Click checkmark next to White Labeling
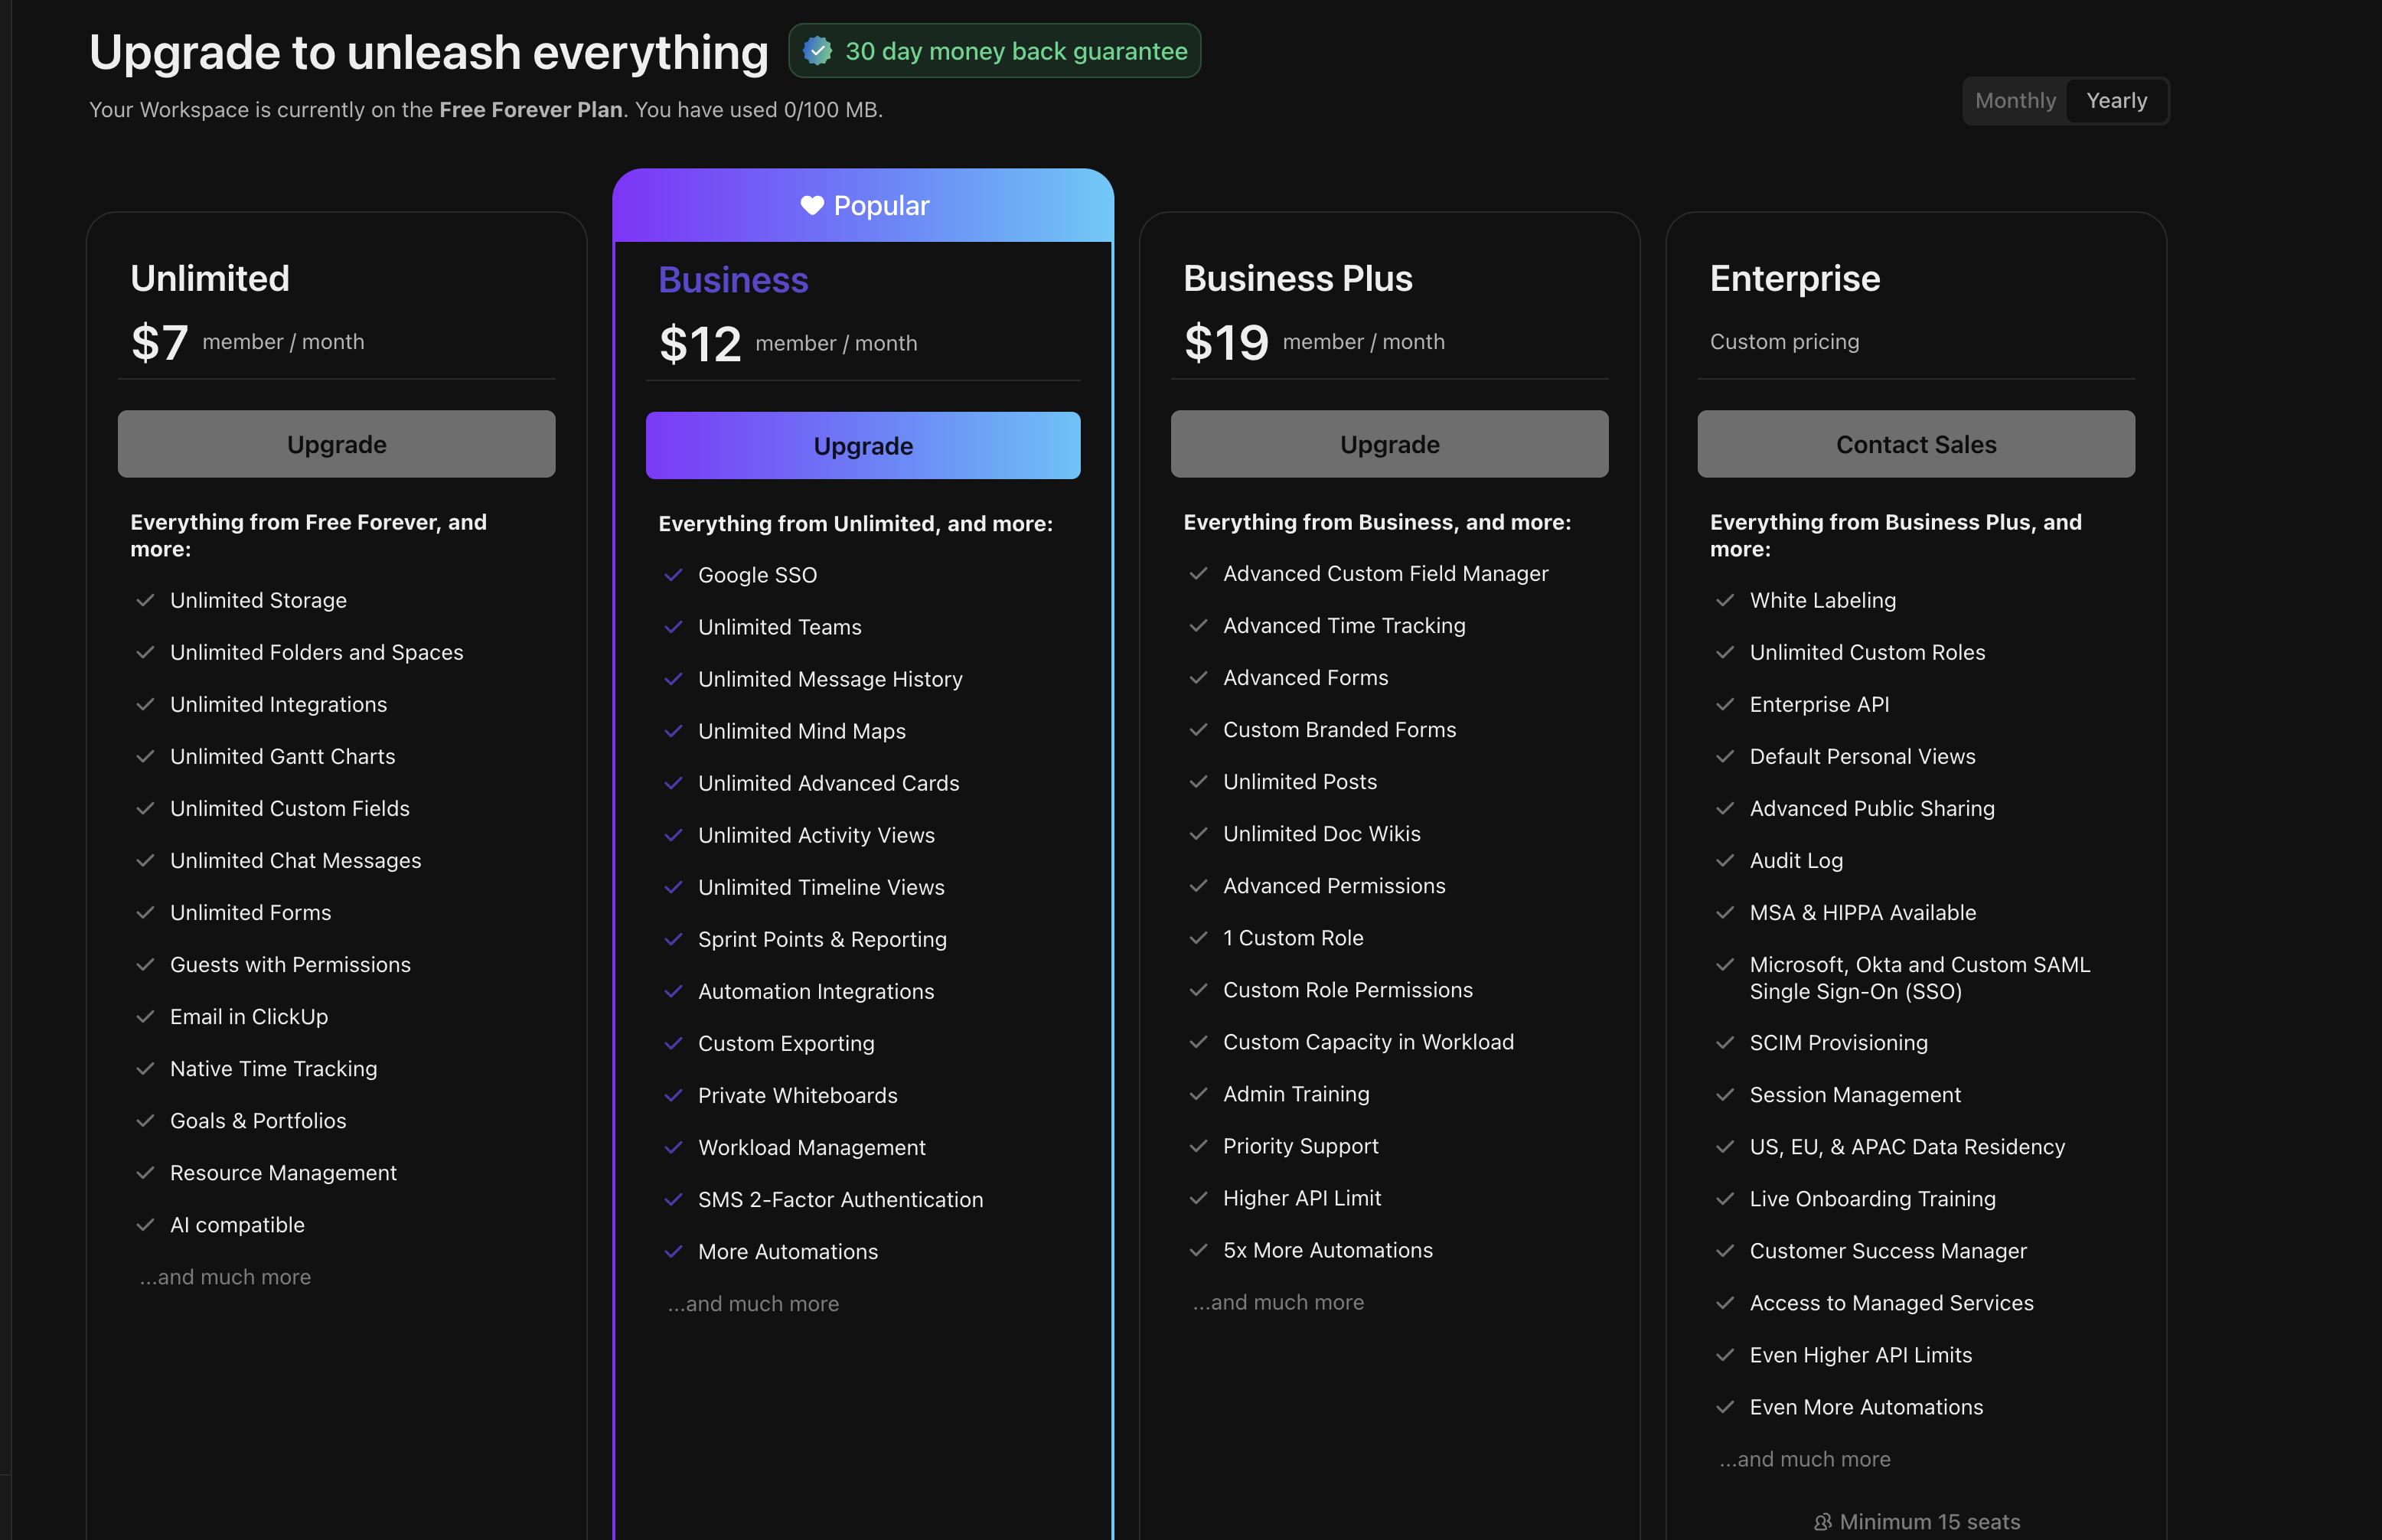This screenshot has height=1540, width=2382. 1725,600
